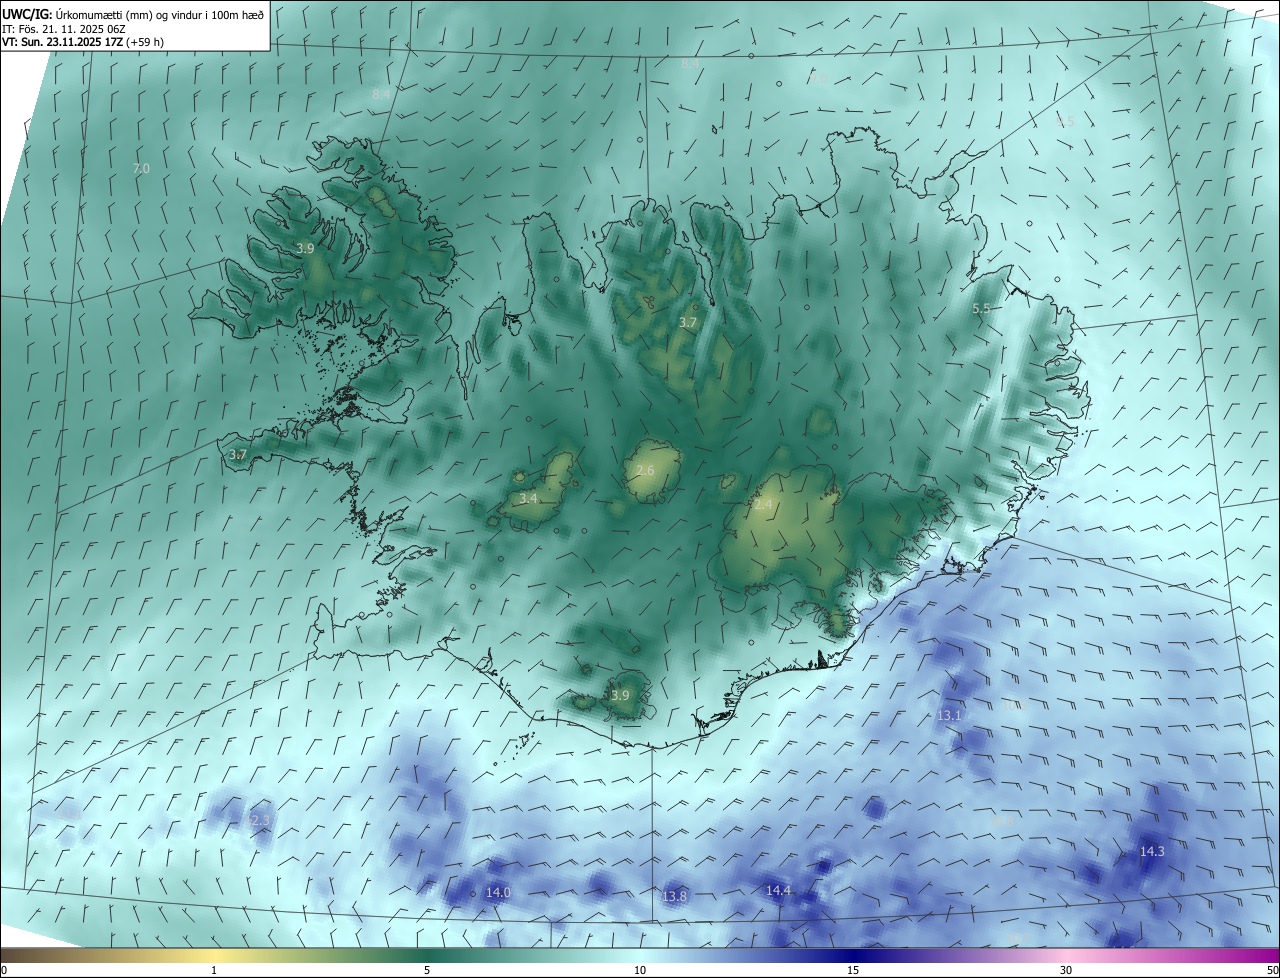Screen dimensions: 1280x978
Task: Click the 2.3 value over the southwest sea
Action: click(x=260, y=820)
